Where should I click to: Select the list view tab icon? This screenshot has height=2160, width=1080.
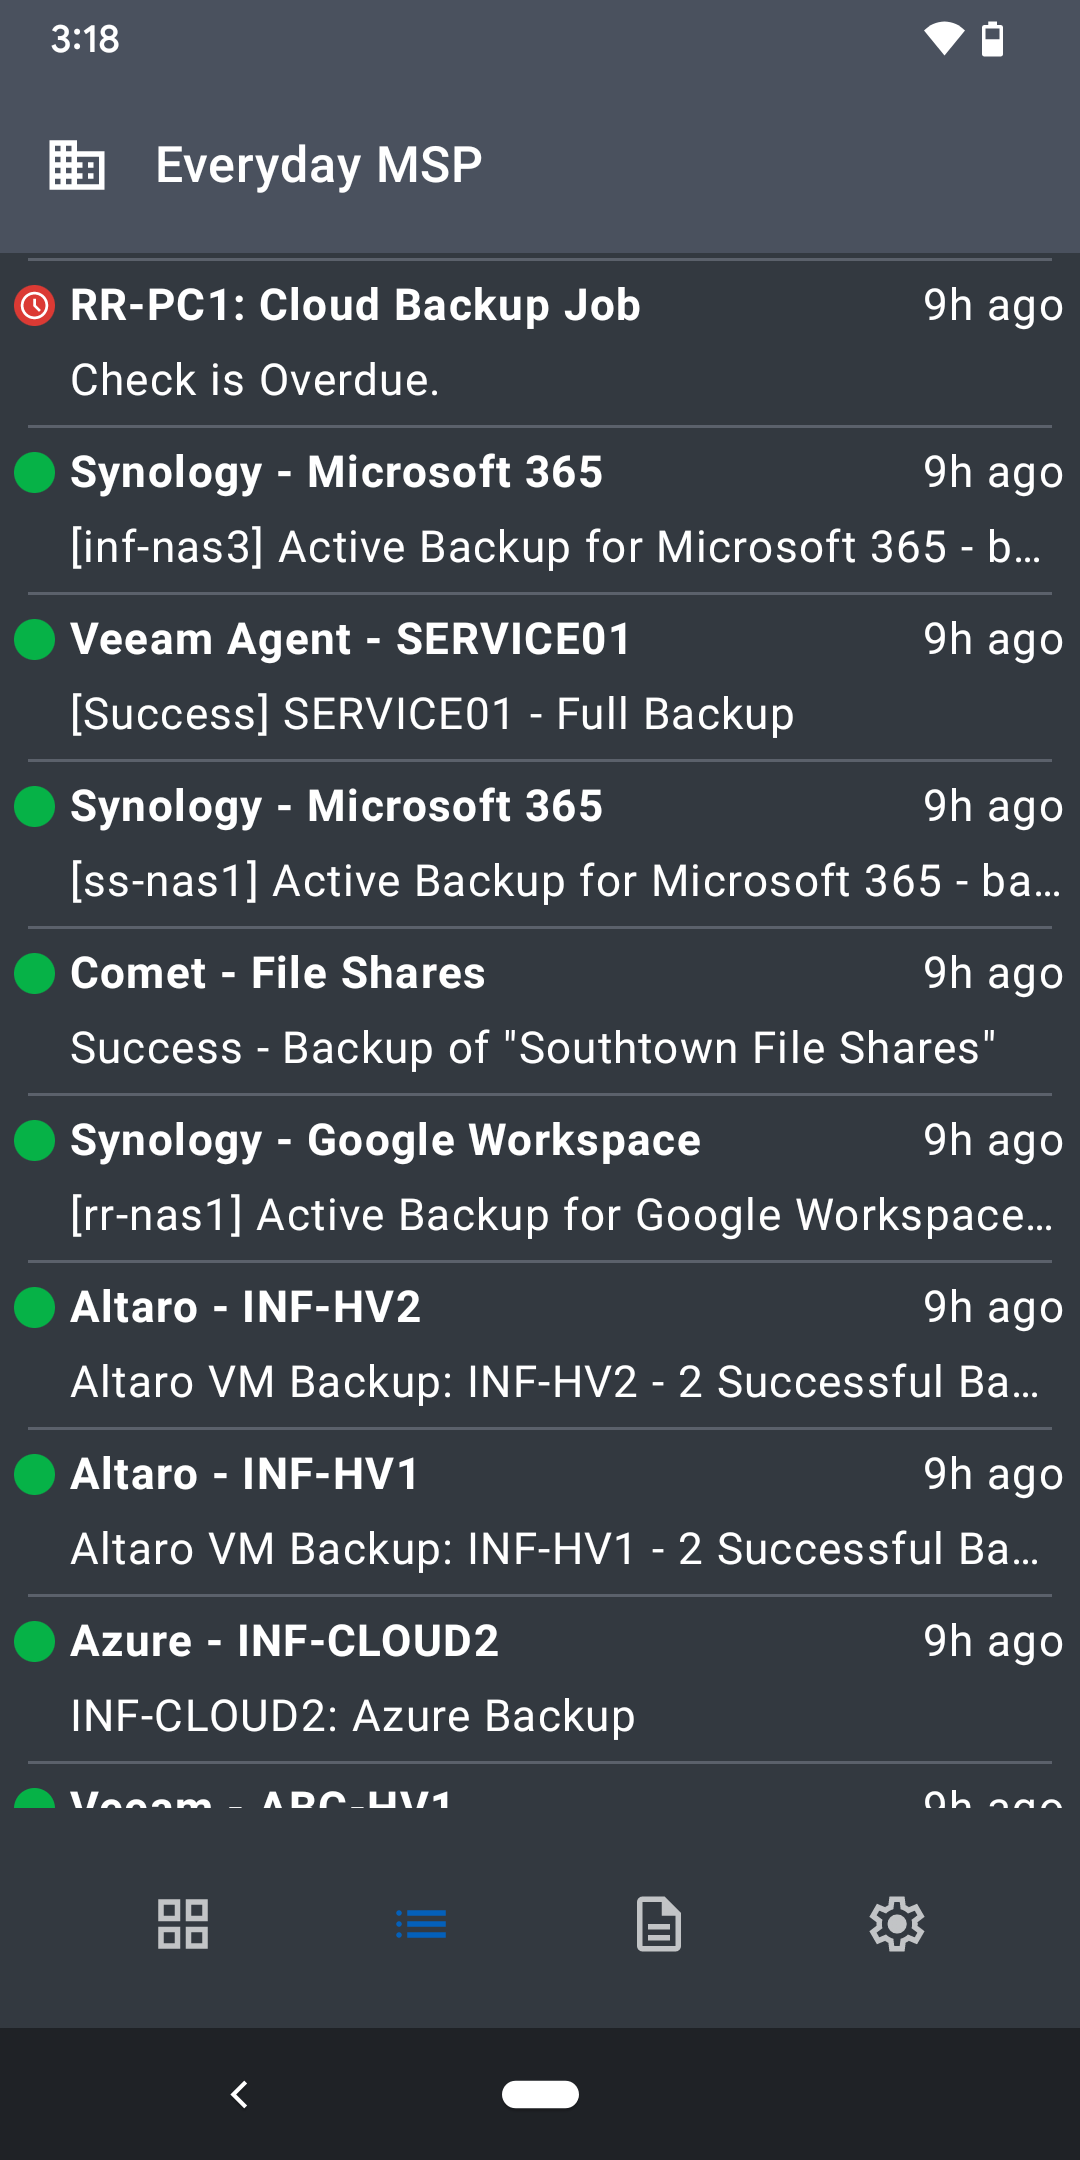[421, 1923]
